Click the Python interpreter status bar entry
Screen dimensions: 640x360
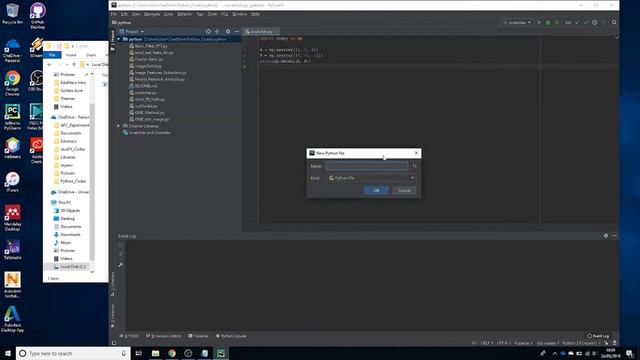coord(580,343)
